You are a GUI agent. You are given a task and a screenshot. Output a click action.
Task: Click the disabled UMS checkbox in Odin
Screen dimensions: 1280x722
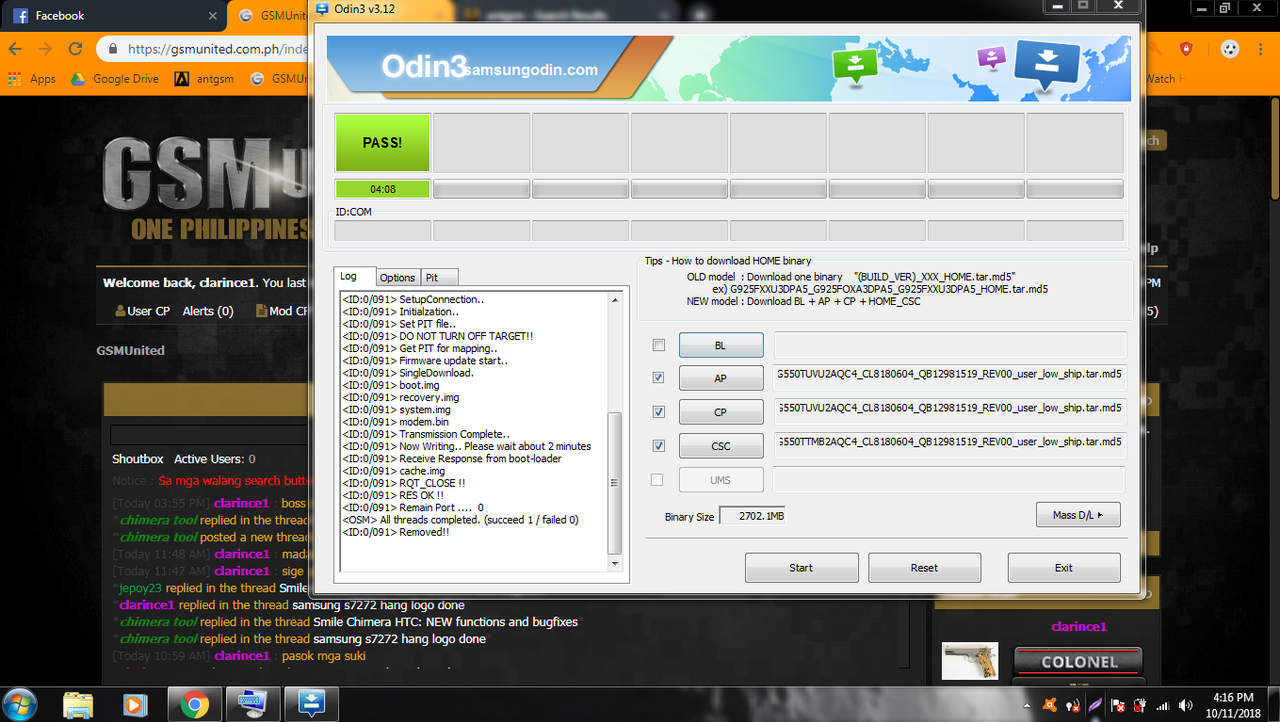pos(657,480)
